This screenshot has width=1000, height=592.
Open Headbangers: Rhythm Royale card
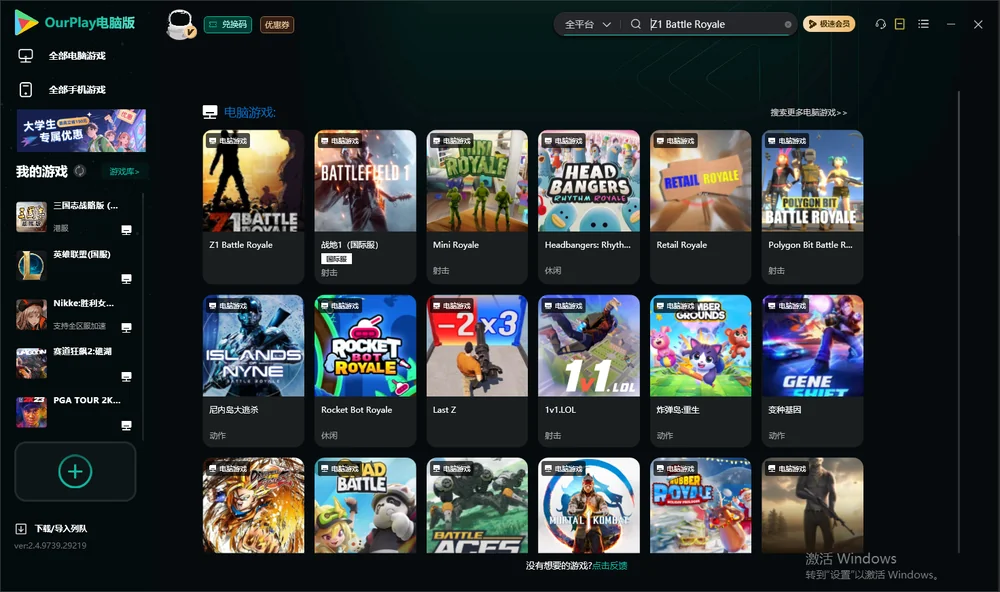(589, 207)
